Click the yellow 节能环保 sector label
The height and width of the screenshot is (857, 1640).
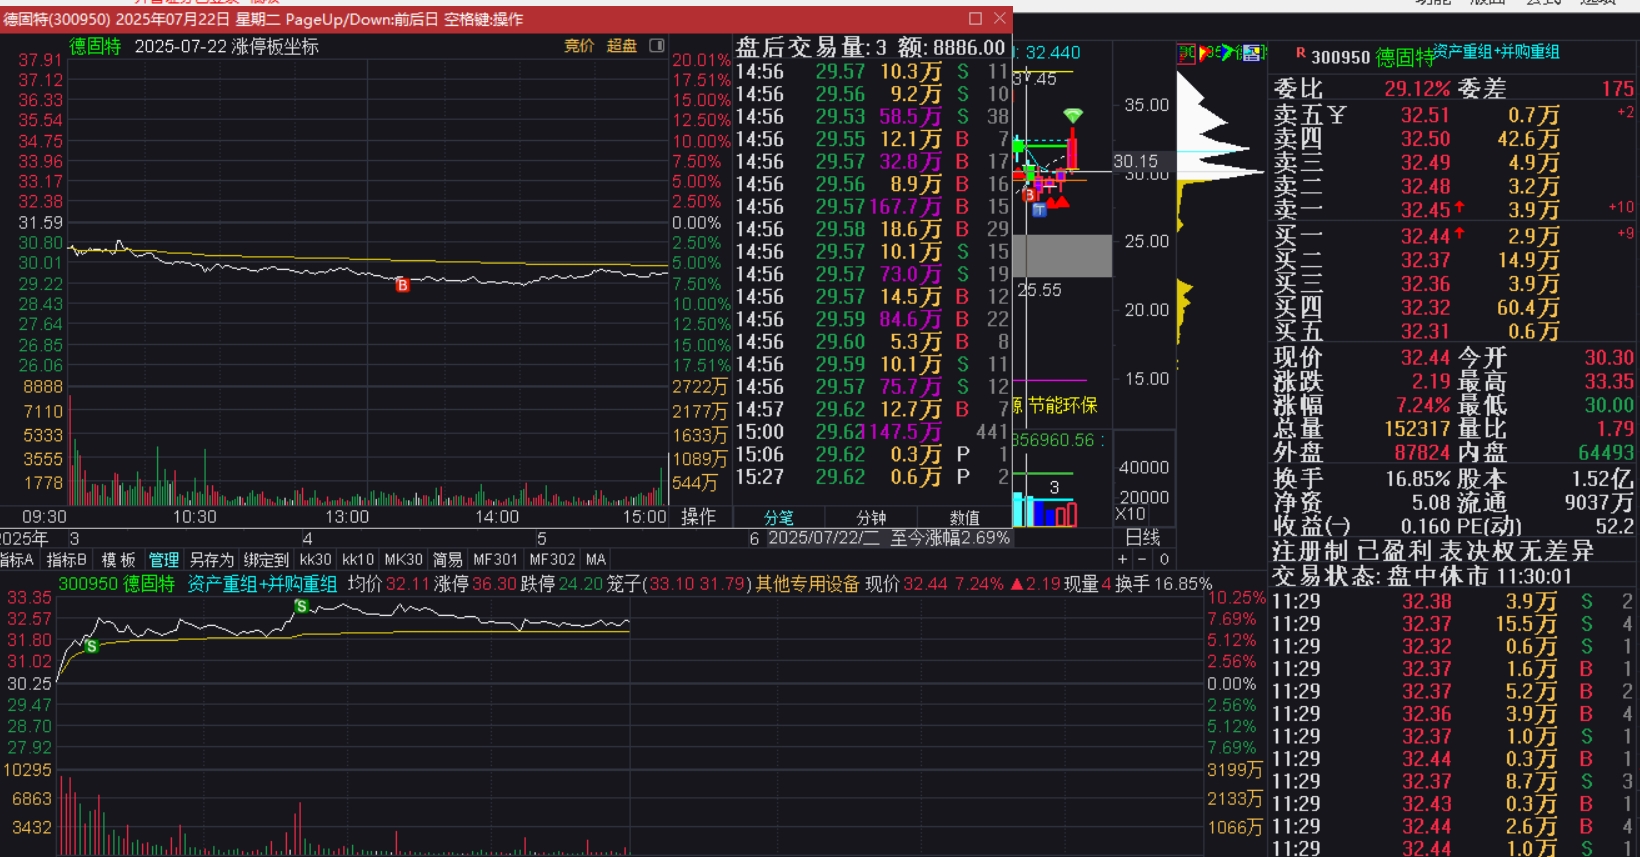[x=1062, y=405]
